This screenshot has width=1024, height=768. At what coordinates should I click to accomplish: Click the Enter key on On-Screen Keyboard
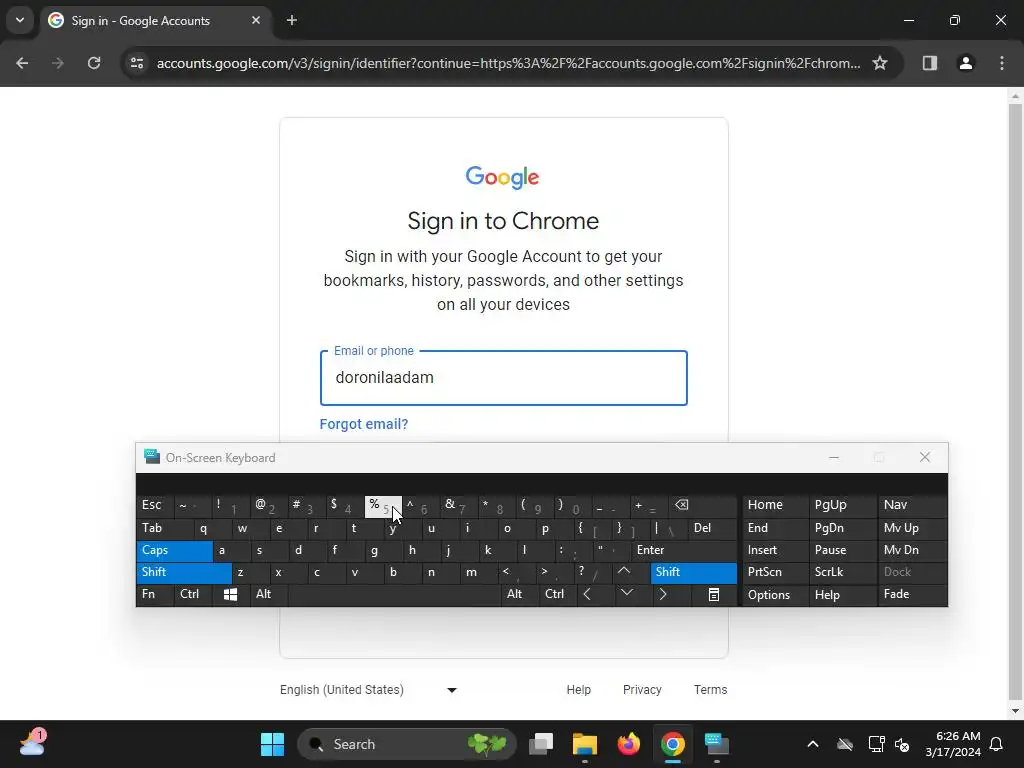(x=684, y=551)
